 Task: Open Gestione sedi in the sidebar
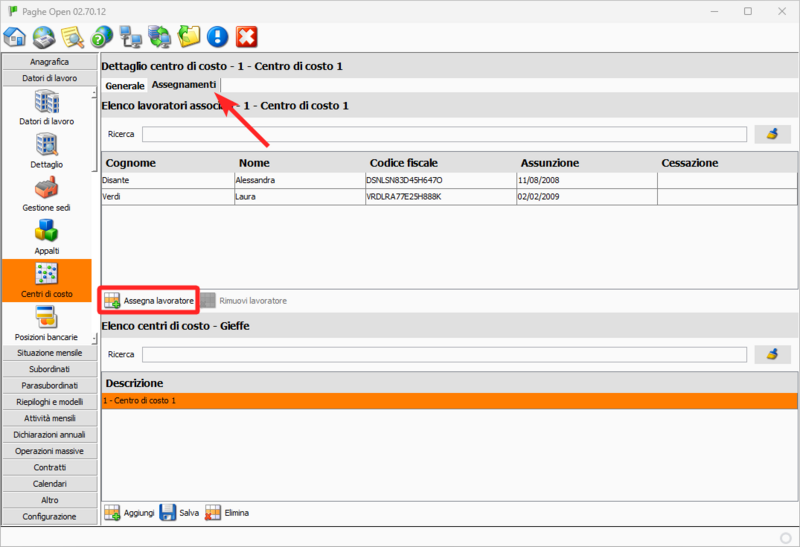[46, 192]
